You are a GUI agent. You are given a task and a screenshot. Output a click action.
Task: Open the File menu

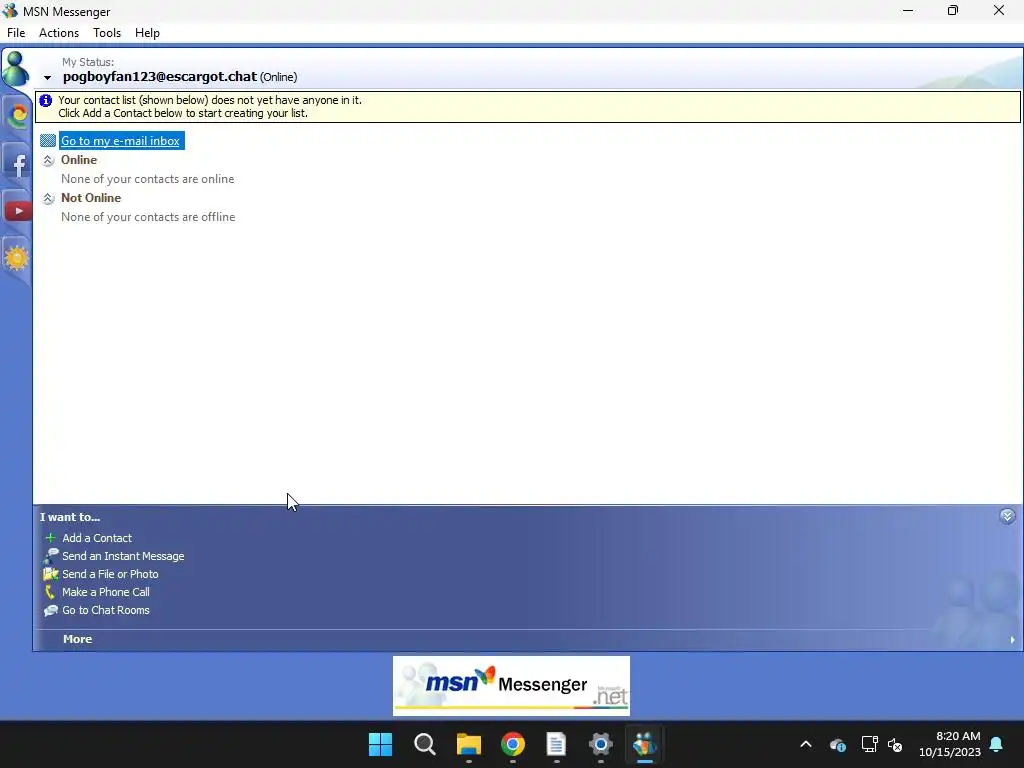click(x=16, y=33)
